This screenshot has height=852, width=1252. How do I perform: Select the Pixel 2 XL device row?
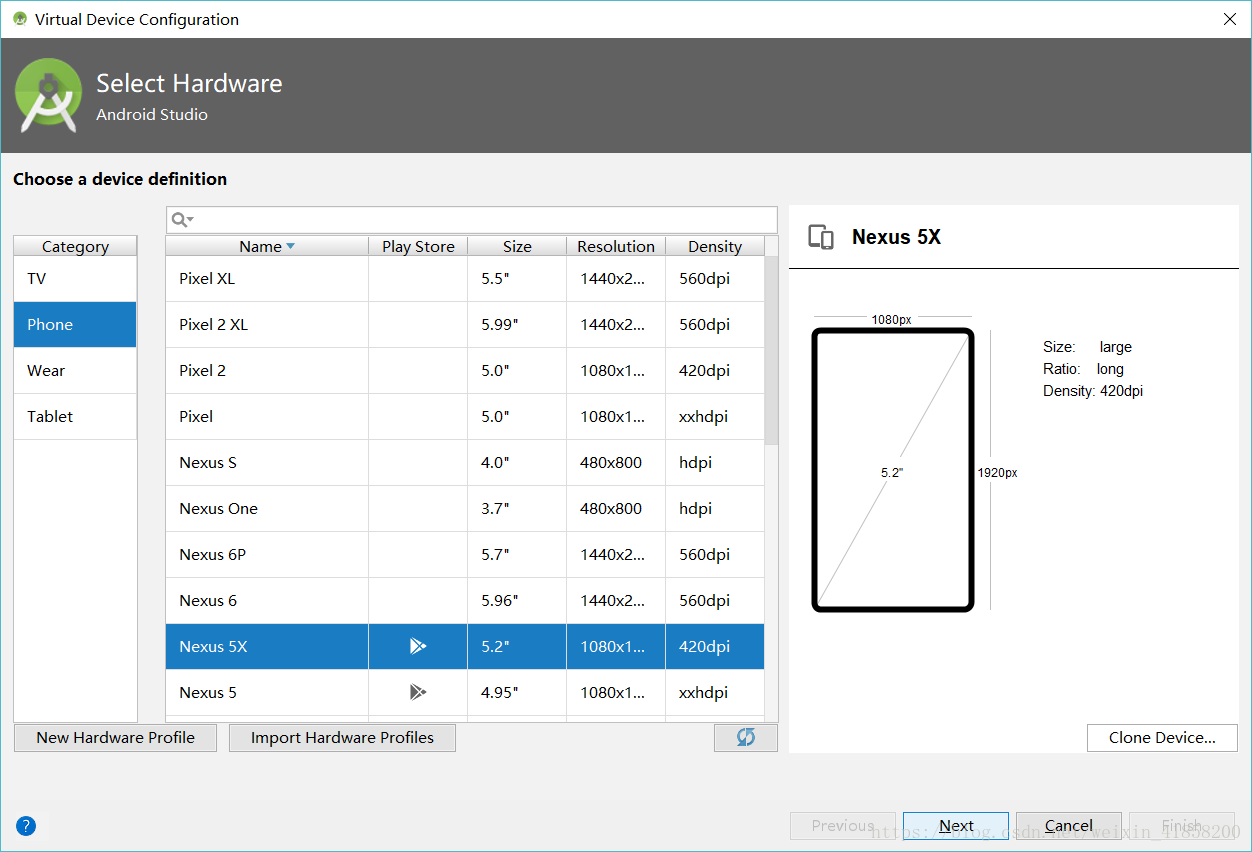(465, 325)
